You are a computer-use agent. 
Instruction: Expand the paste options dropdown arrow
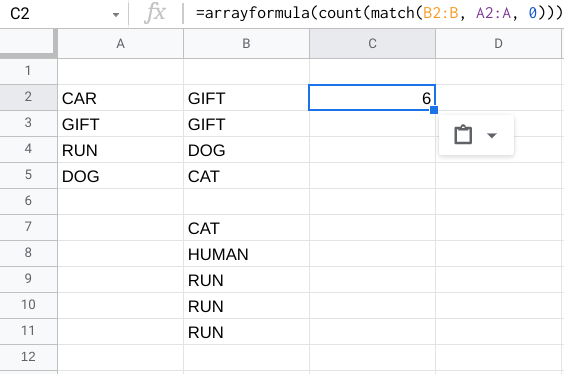492,136
